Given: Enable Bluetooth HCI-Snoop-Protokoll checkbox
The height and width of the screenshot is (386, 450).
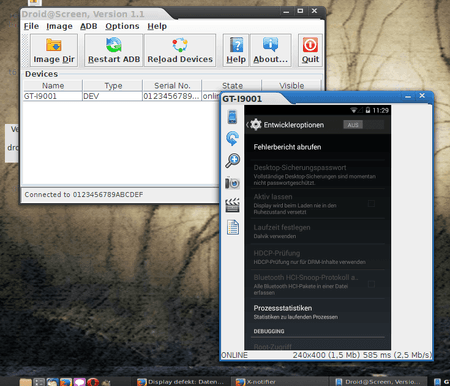Looking at the screenshot, I should pyautogui.click(x=371, y=284).
